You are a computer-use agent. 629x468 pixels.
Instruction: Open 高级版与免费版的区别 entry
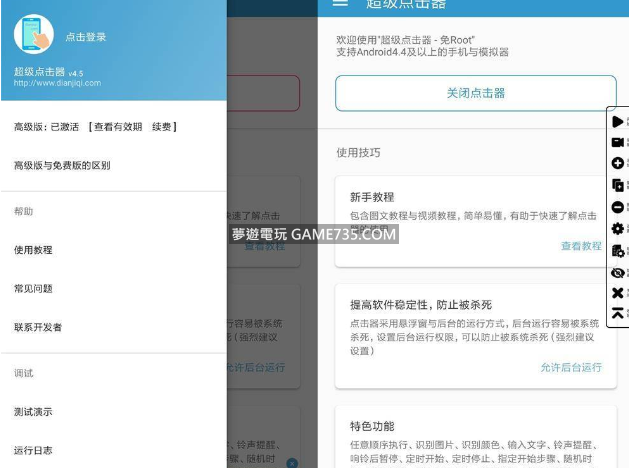coord(62,165)
